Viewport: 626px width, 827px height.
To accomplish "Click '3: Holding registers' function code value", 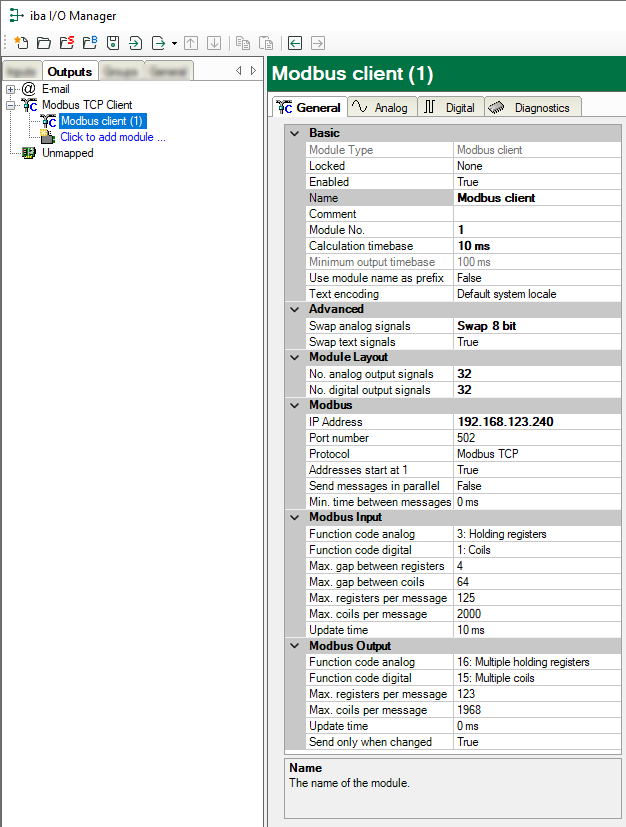I will pyautogui.click(x=537, y=534).
